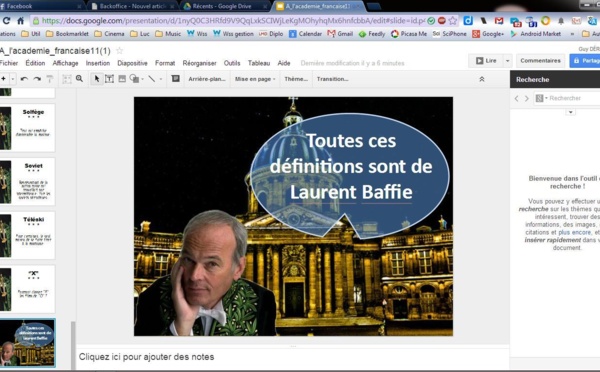Image resolution: width=600 pixels, height=372 pixels.
Task: Click the address bar URL
Action: click(x=233, y=21)
